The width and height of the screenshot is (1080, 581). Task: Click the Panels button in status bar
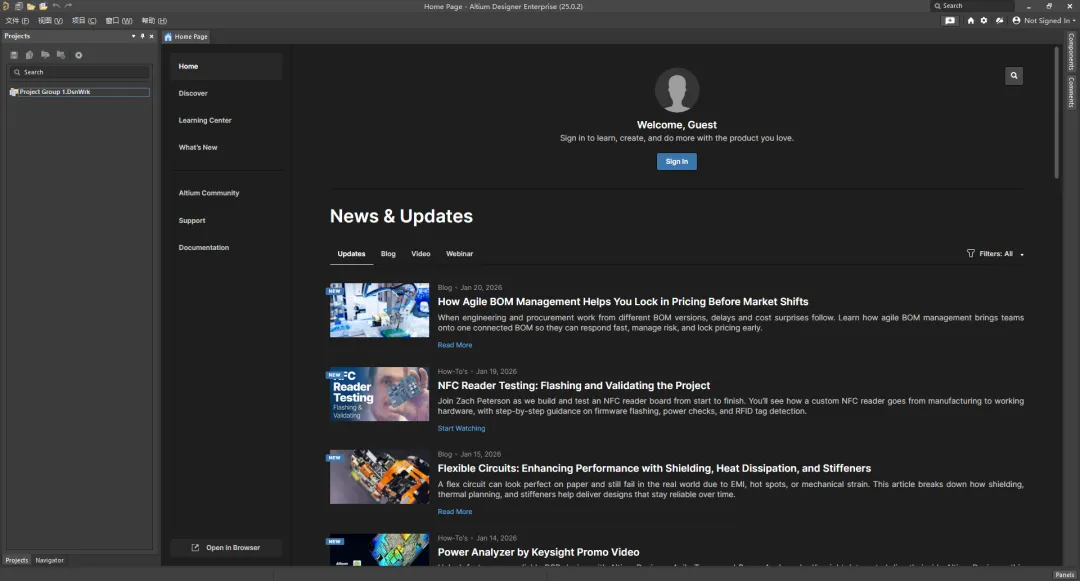click(x=1064, y=575)
